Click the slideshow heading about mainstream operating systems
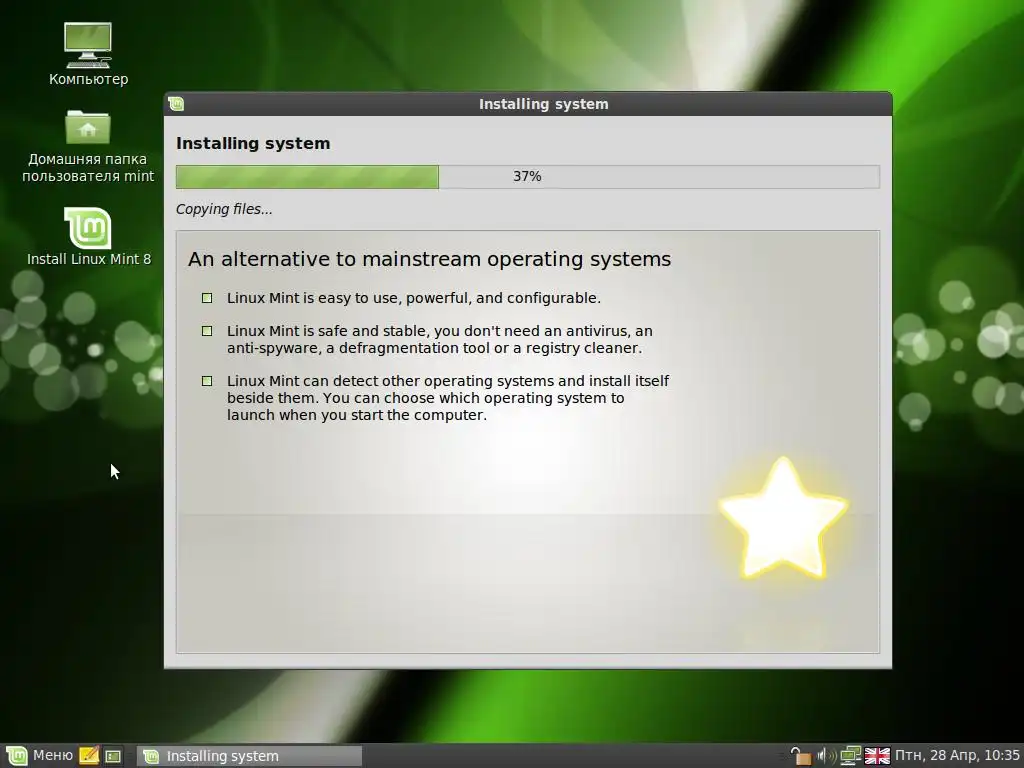The width and height of the screenshot is (1024, 768). pyautogui.click(x=429, y=259)
